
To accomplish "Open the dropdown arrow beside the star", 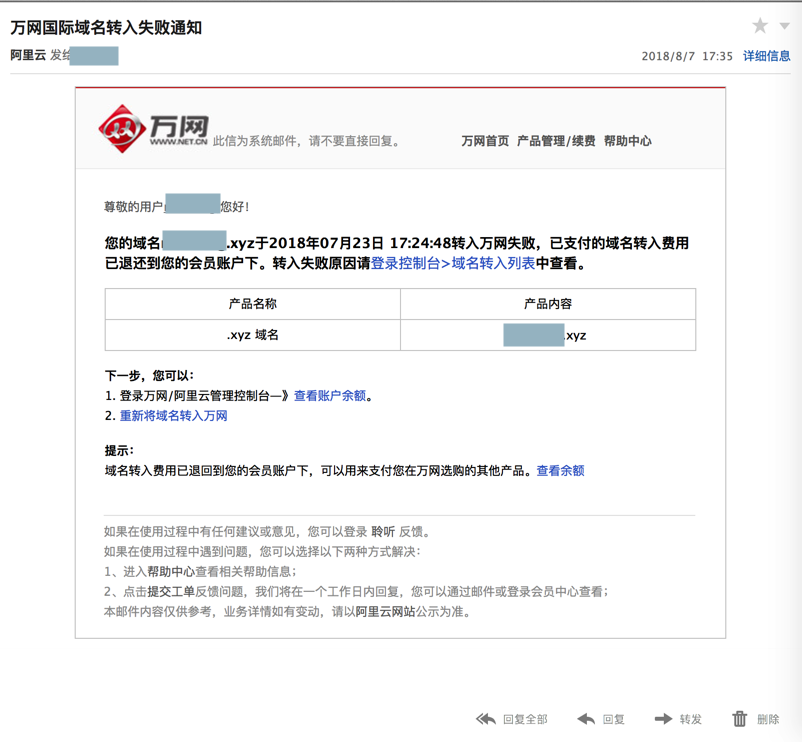I will click(784, 26).
